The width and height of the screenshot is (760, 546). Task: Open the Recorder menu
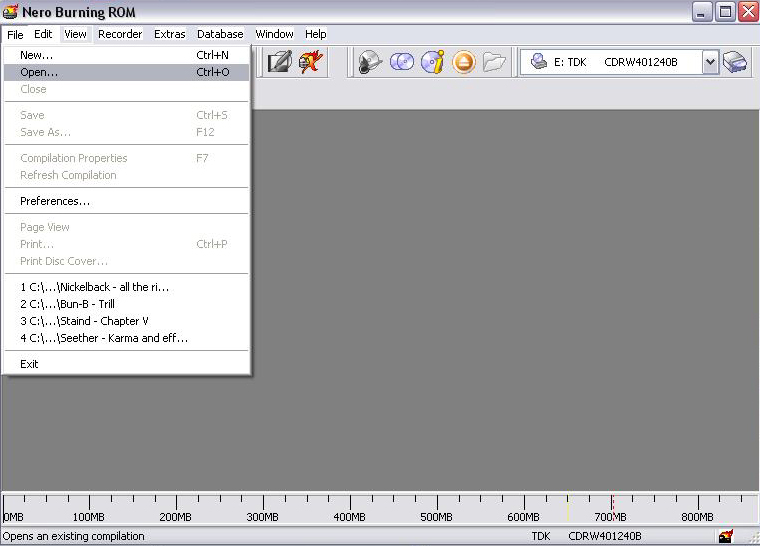(x=120, y=34)
